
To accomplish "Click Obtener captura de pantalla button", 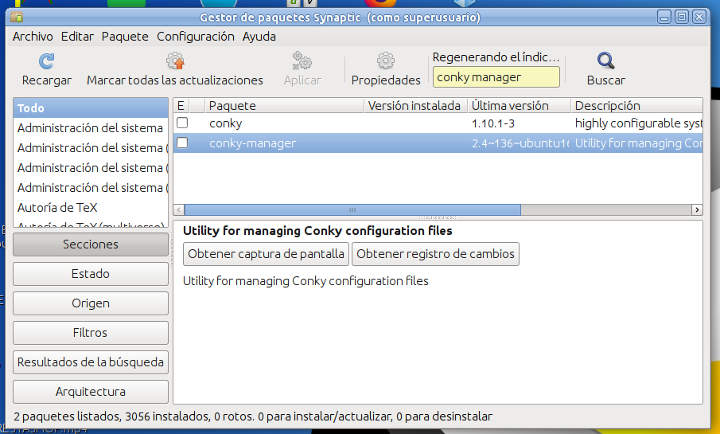I will click(x=266, y=254).
